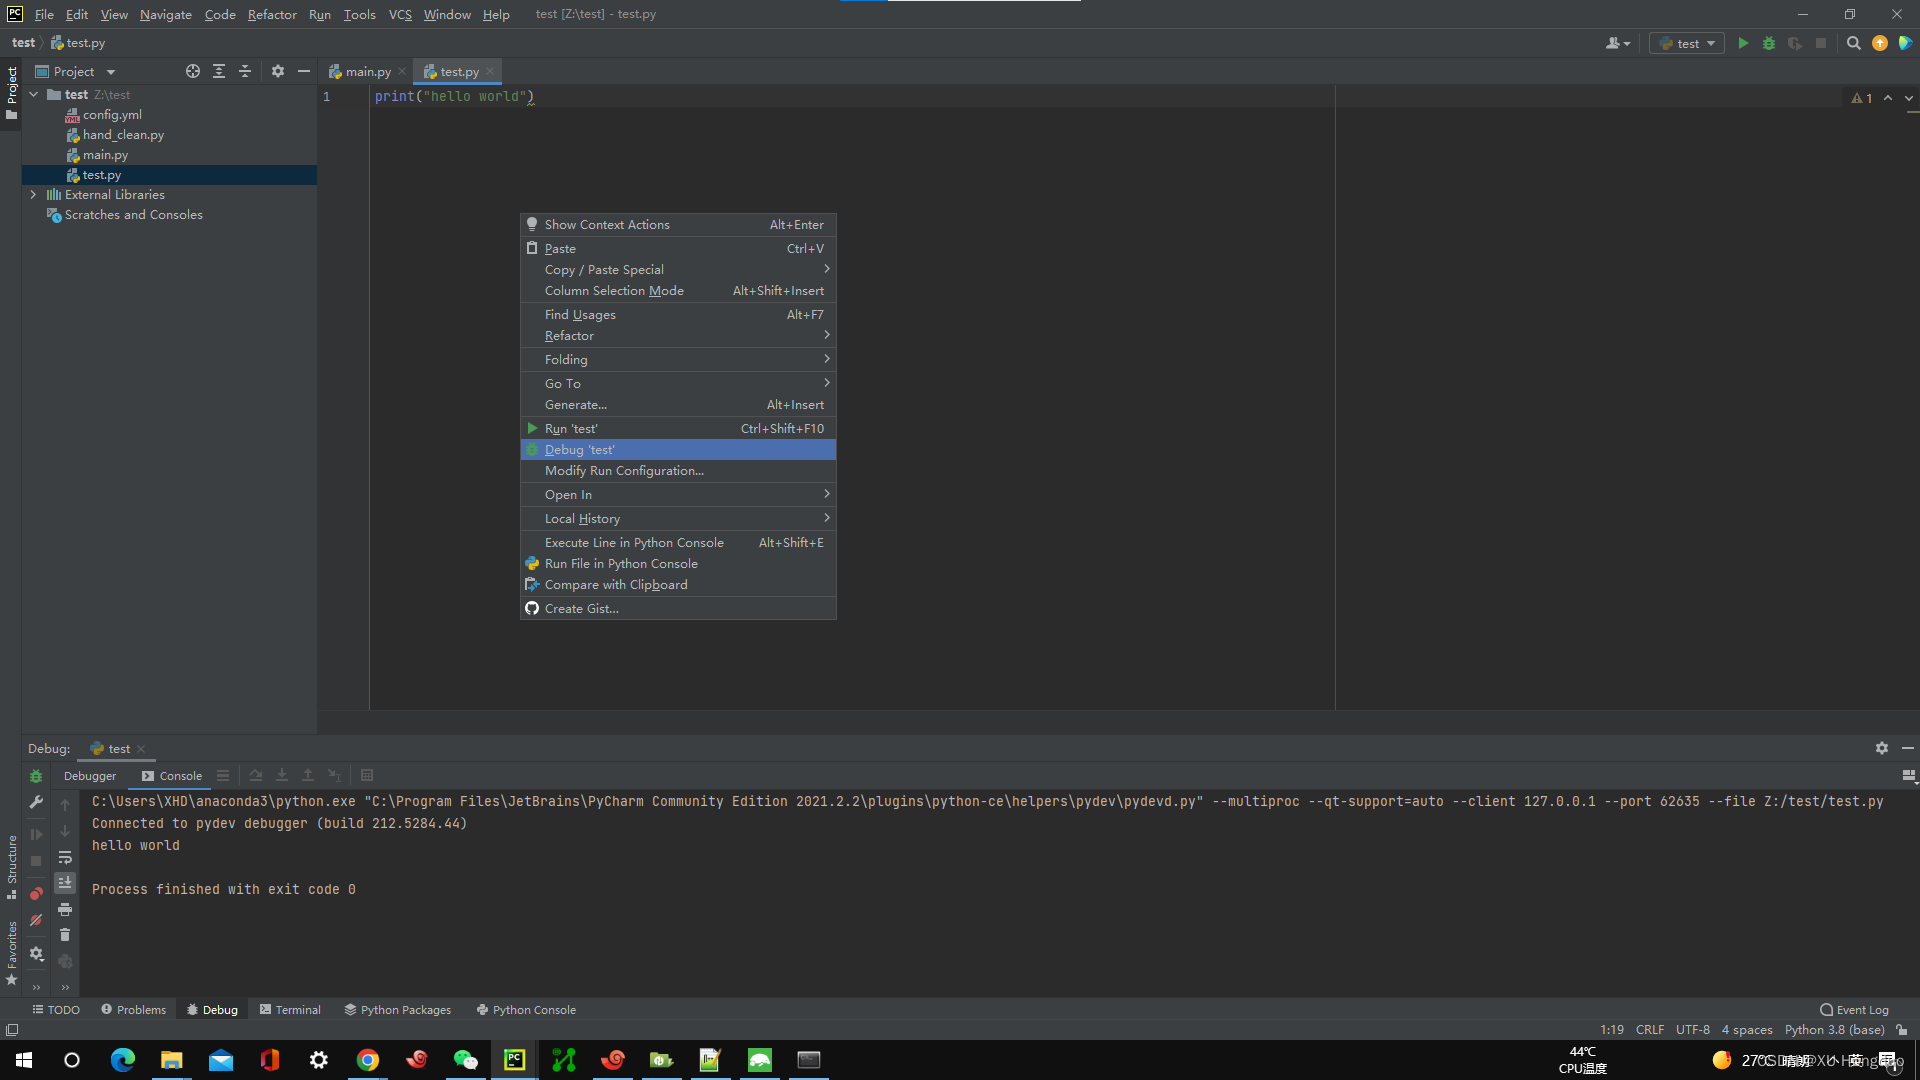Viewport: 1920px width, 1080px height.
Task: Click Expand All in Project panel toolbar
Action: [219, 71]
